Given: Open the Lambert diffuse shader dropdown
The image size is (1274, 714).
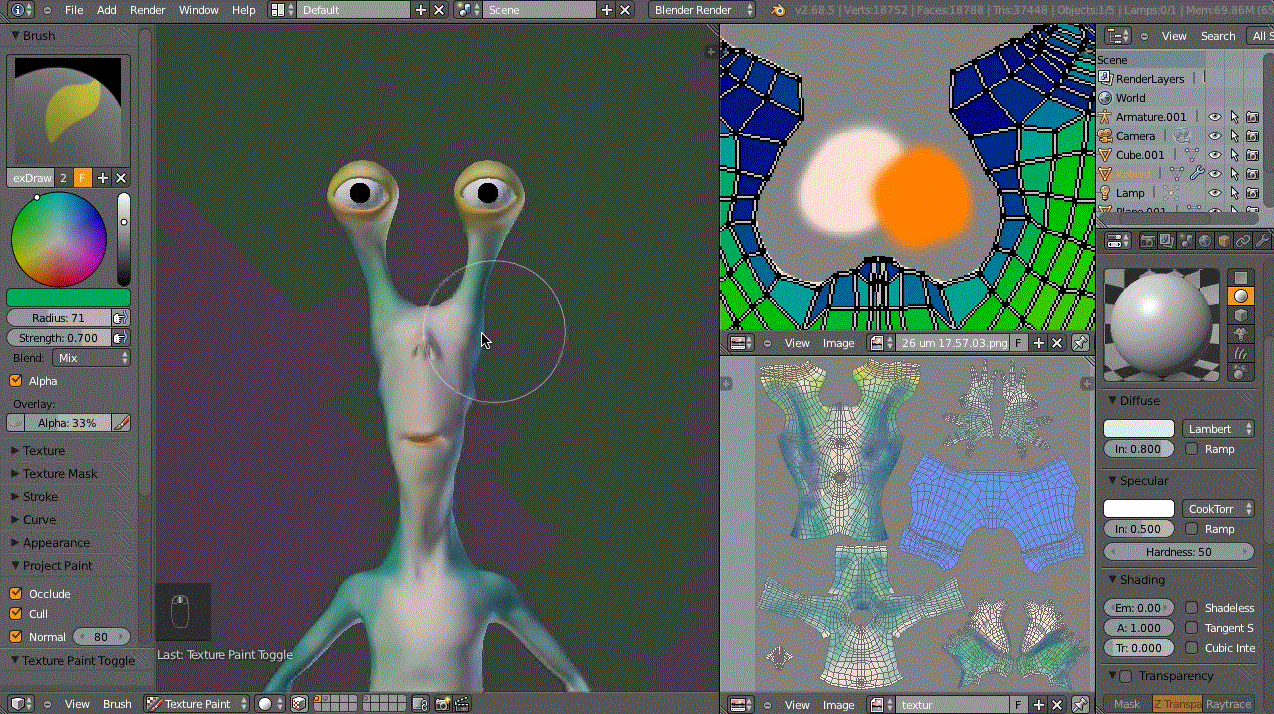Looking at the screenshot, I should (x=1218, y=429).
